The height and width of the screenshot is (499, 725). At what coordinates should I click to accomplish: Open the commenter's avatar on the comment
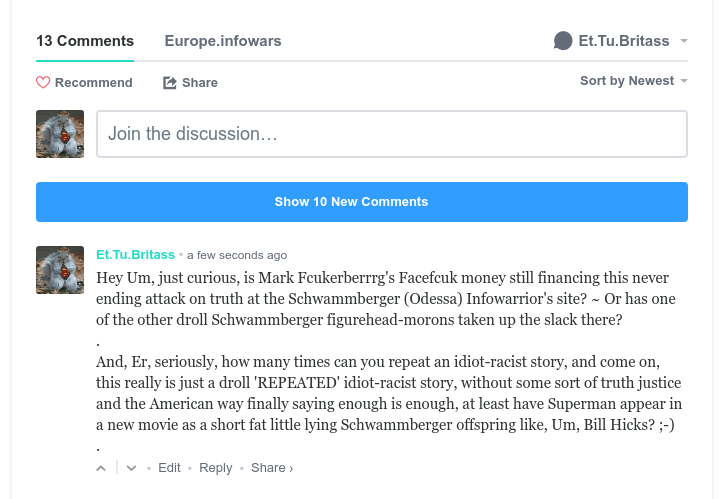[x=60, y=270]
